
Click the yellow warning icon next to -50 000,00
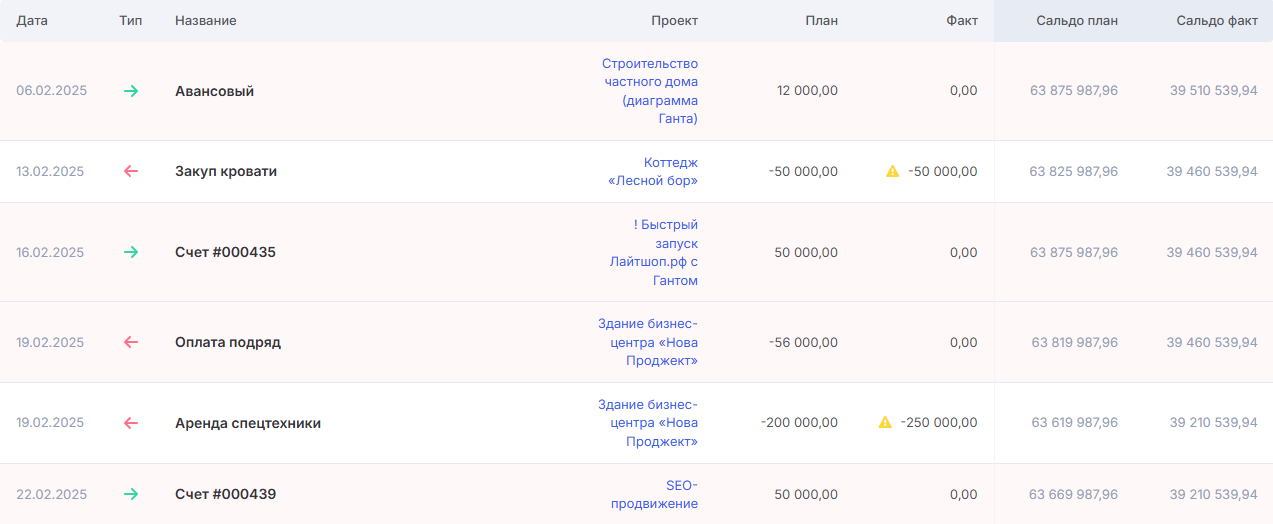tap(893, 171)
